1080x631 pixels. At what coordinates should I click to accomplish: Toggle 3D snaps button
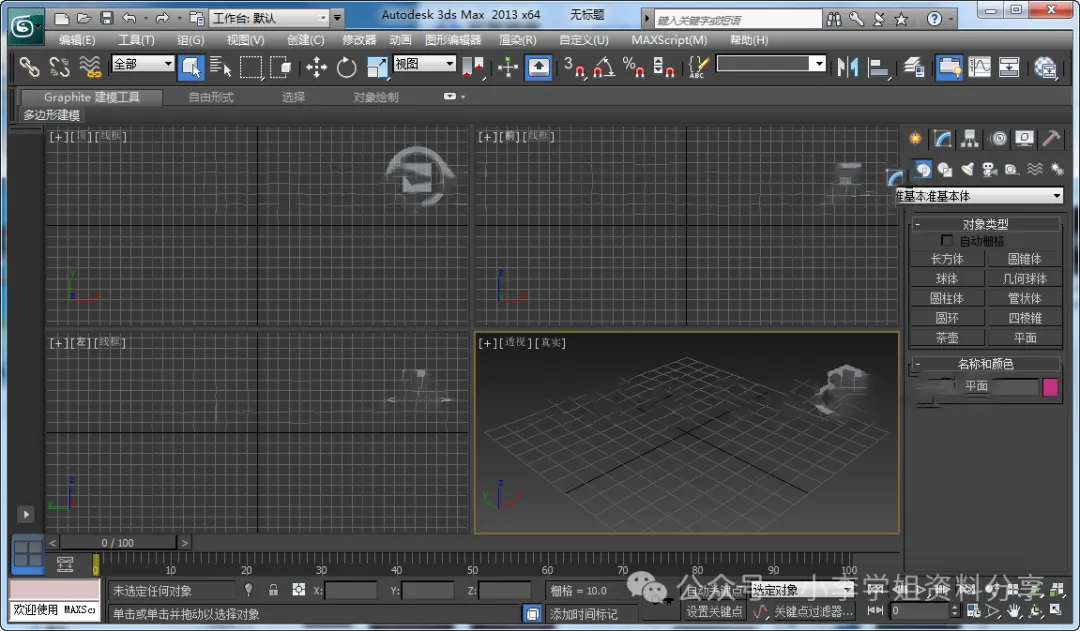coord(574,68)
